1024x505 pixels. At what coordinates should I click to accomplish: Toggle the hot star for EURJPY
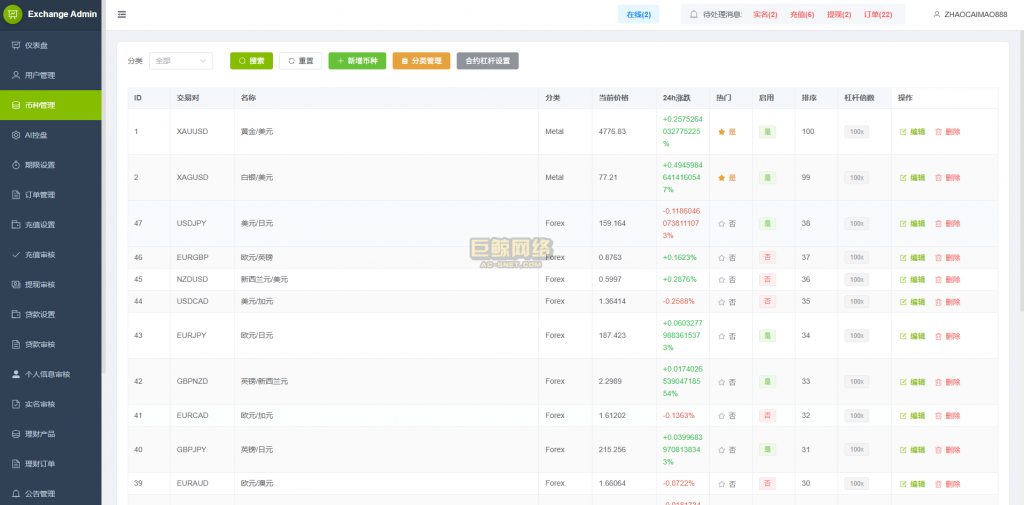coord(722,336)
